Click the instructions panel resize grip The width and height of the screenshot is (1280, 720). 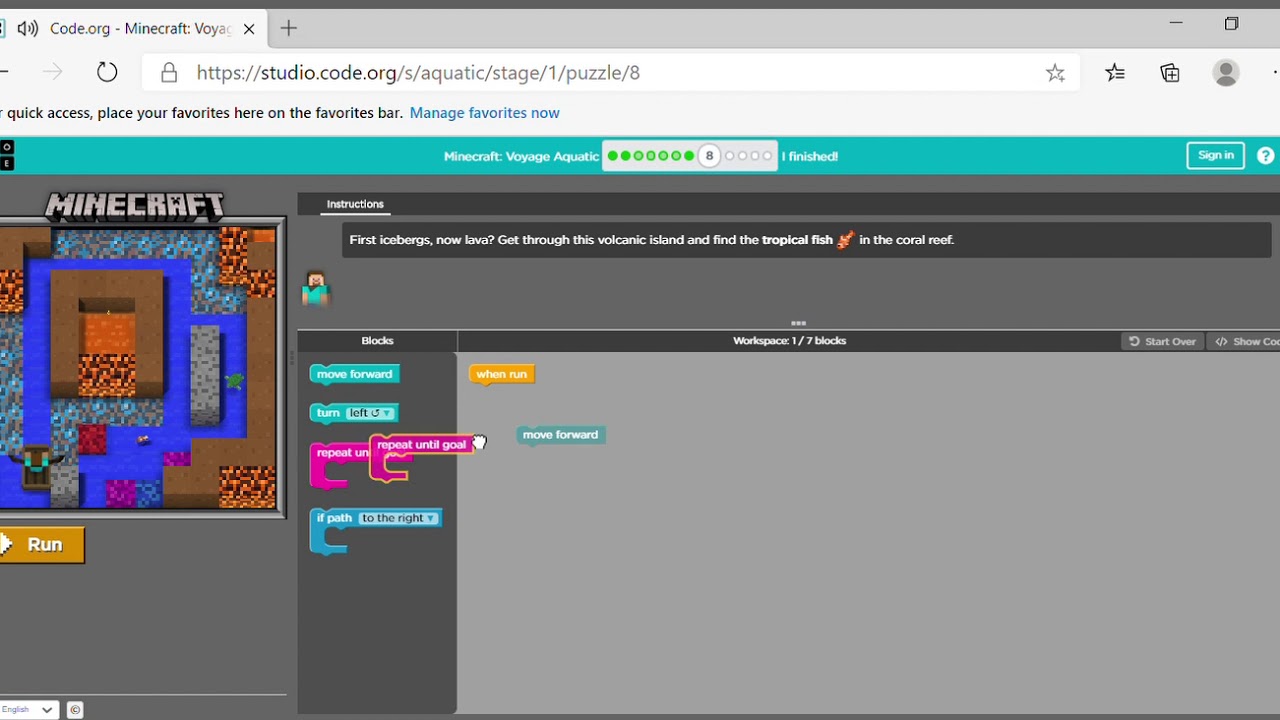798,323
